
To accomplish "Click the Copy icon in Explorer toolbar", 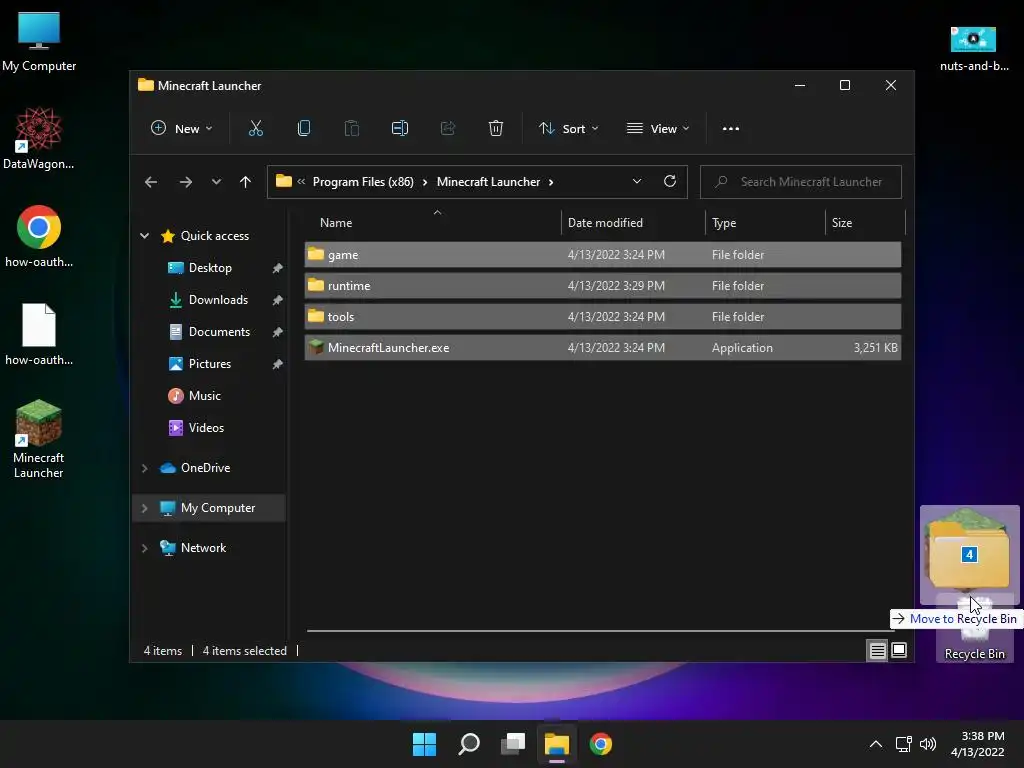I will coord(304,129).
